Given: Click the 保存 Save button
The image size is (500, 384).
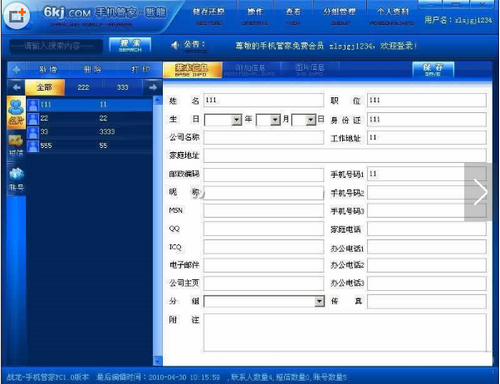Looking at the screenshot, I should click(433, 70).
